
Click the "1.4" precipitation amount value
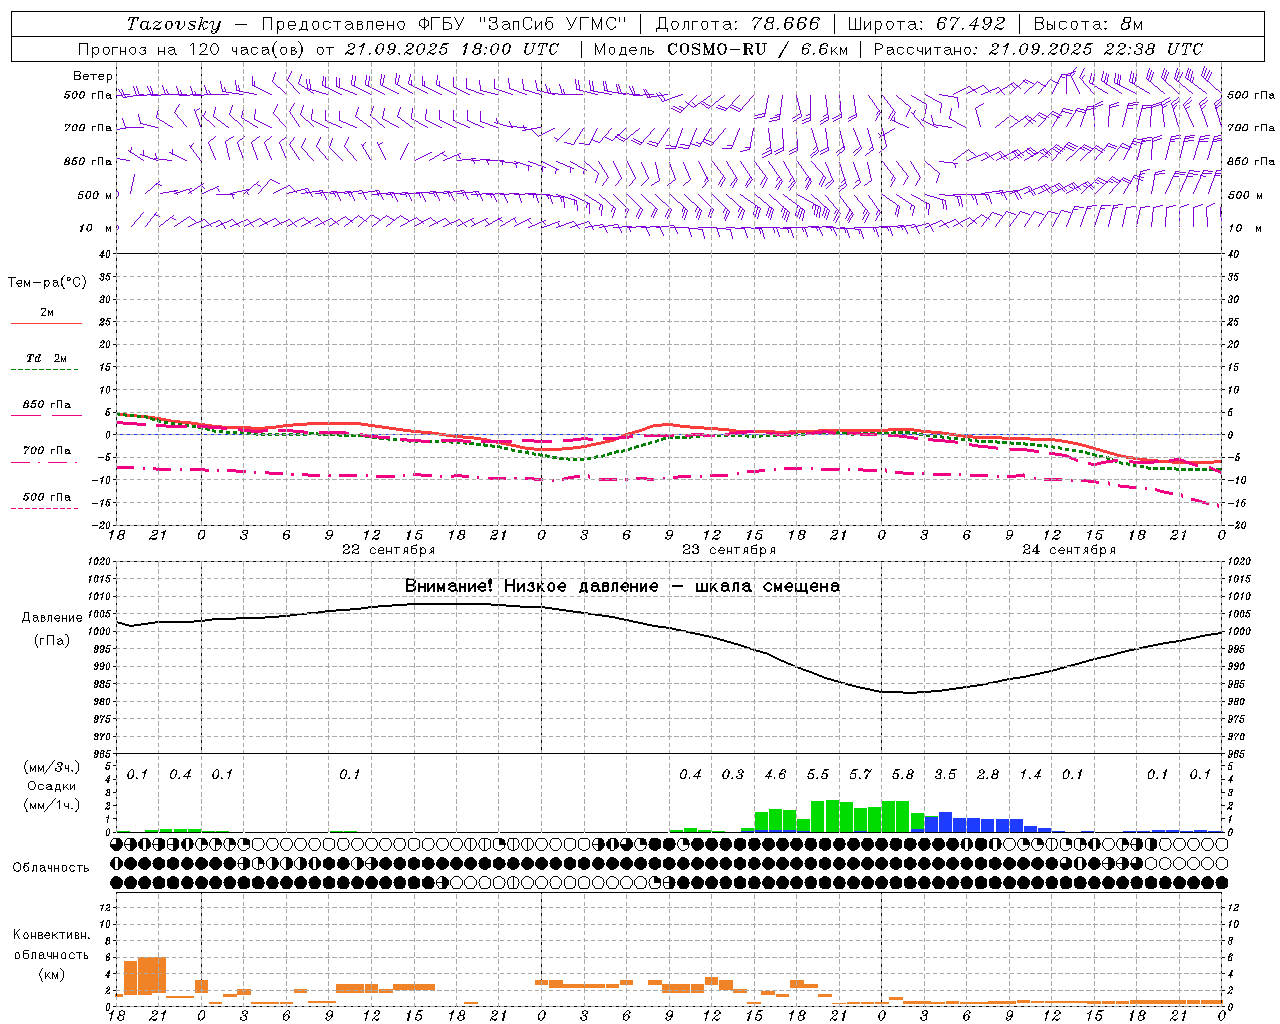[x=1030, y=775]
